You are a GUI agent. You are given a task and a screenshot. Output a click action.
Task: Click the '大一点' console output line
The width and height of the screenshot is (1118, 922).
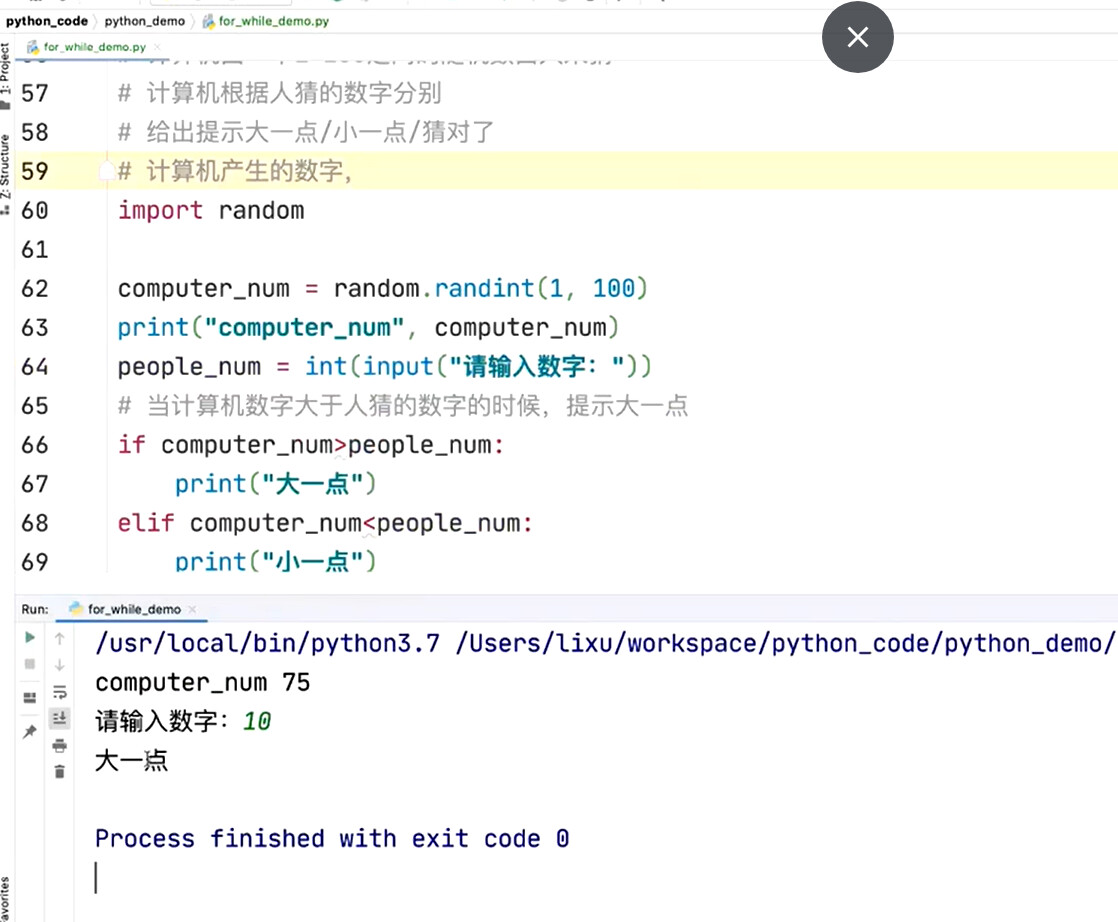(131, 761)
